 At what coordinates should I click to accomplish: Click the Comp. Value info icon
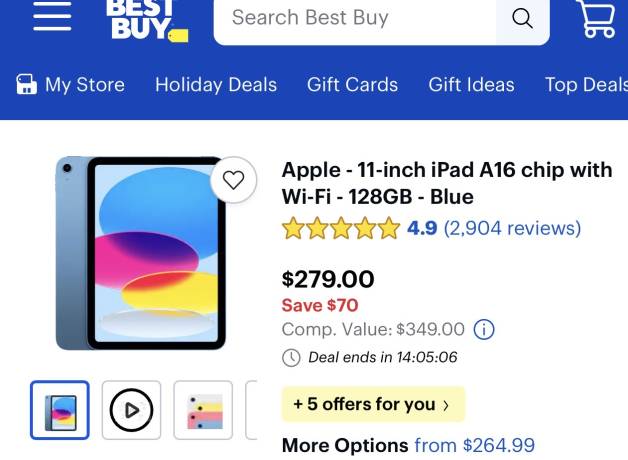tap(484, 329)
